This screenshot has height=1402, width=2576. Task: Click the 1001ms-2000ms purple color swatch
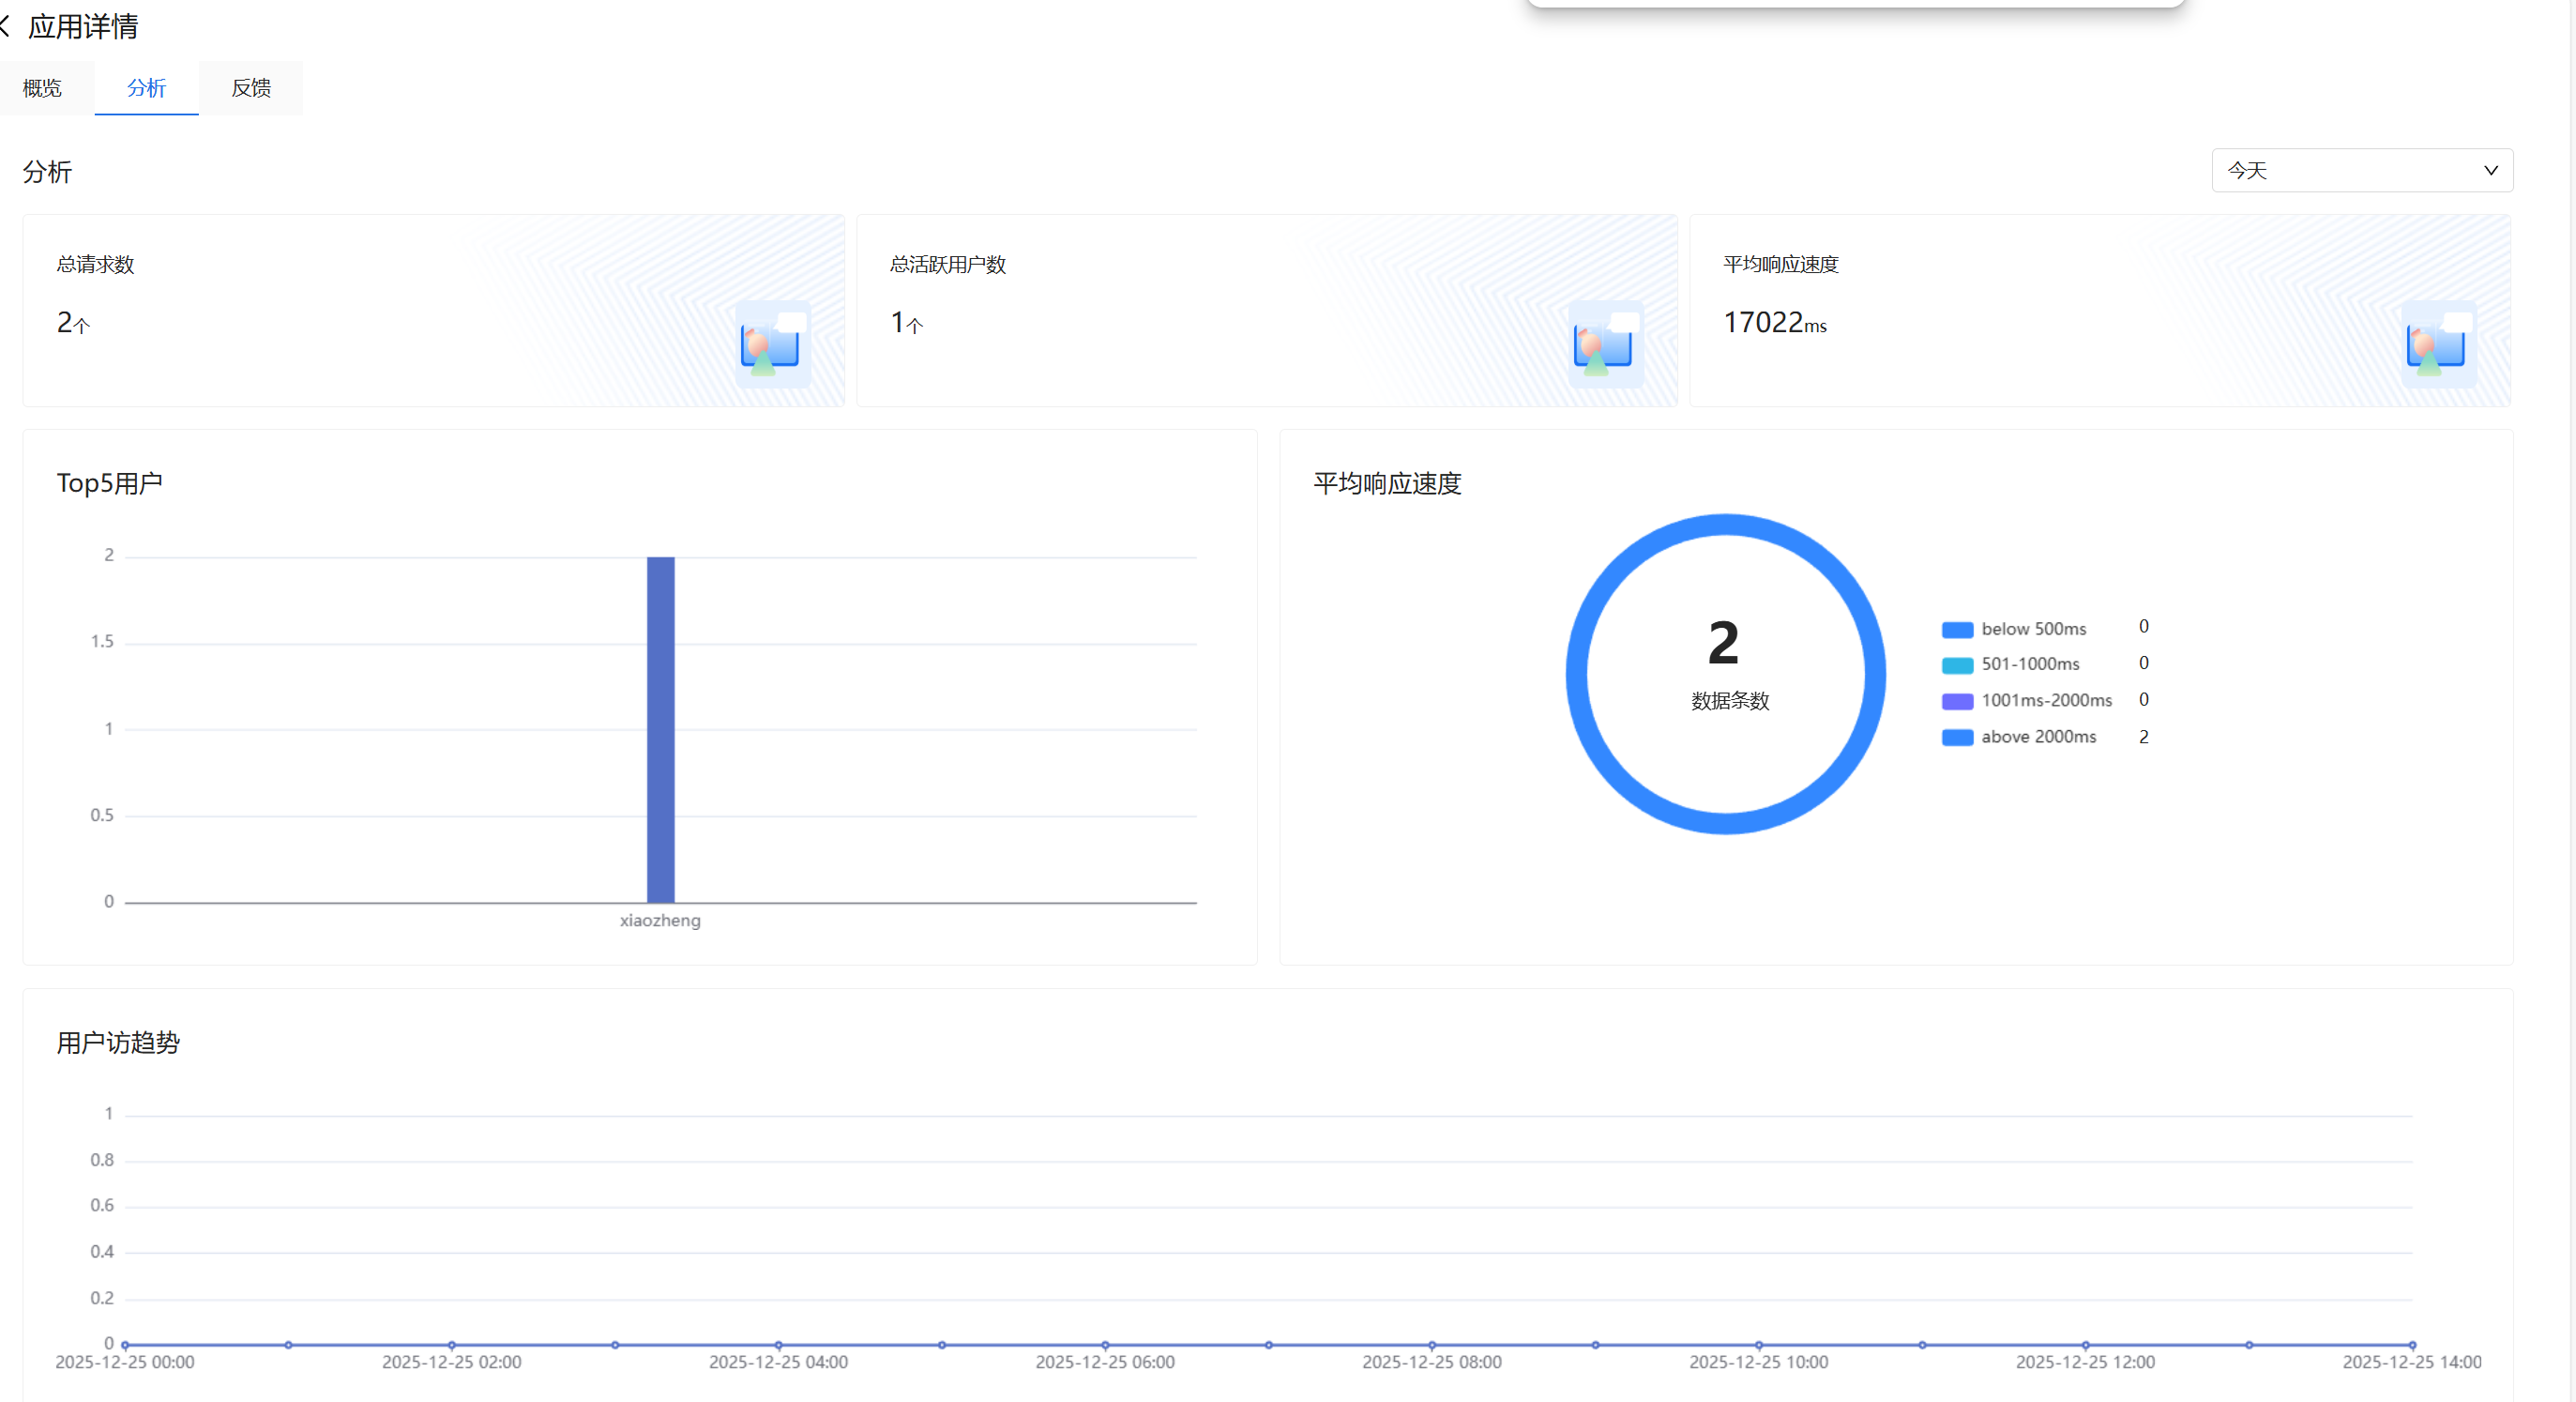coord(1957,701)
